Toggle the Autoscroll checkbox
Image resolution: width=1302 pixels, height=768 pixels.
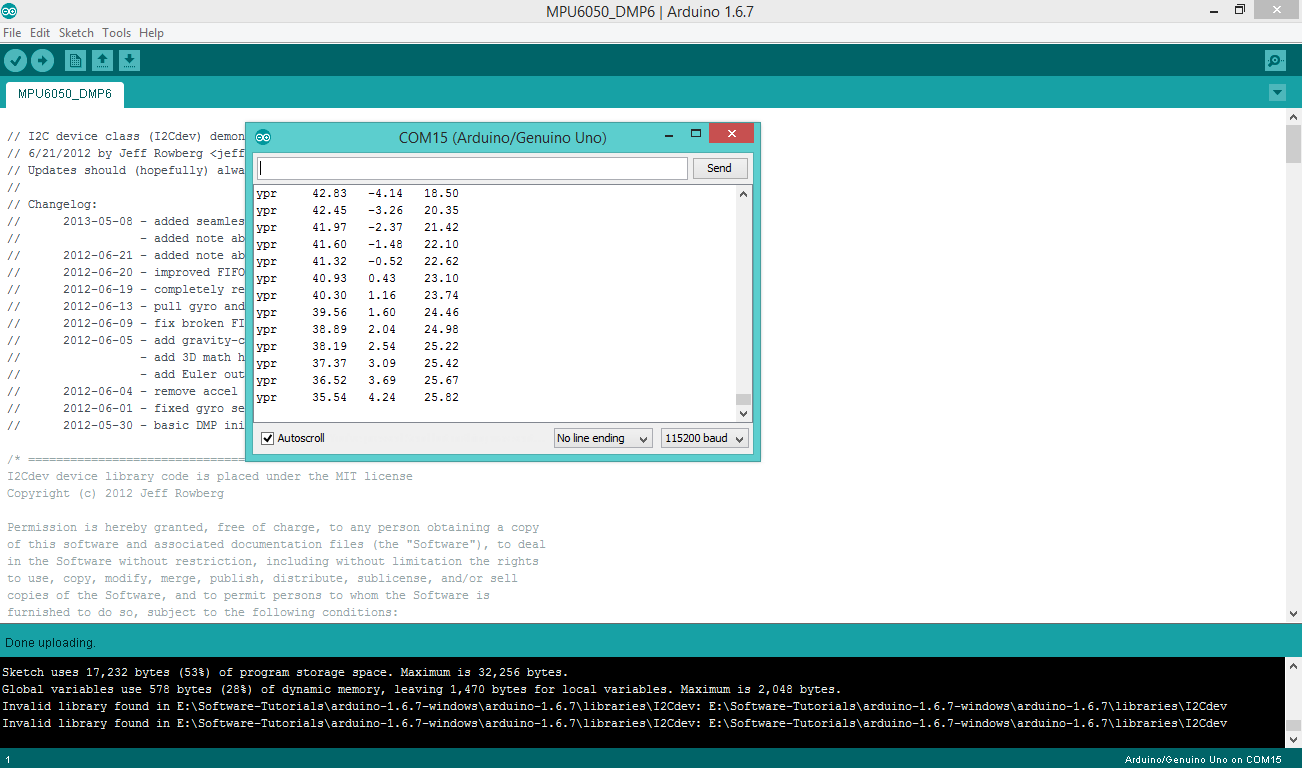[x=267, y=438]
